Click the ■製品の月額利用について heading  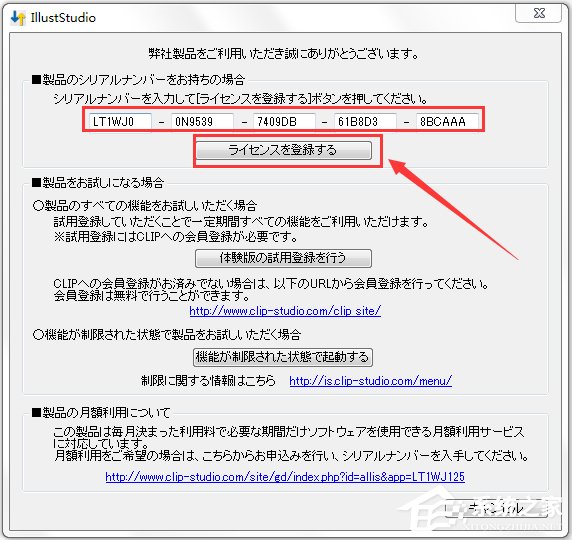101,413
